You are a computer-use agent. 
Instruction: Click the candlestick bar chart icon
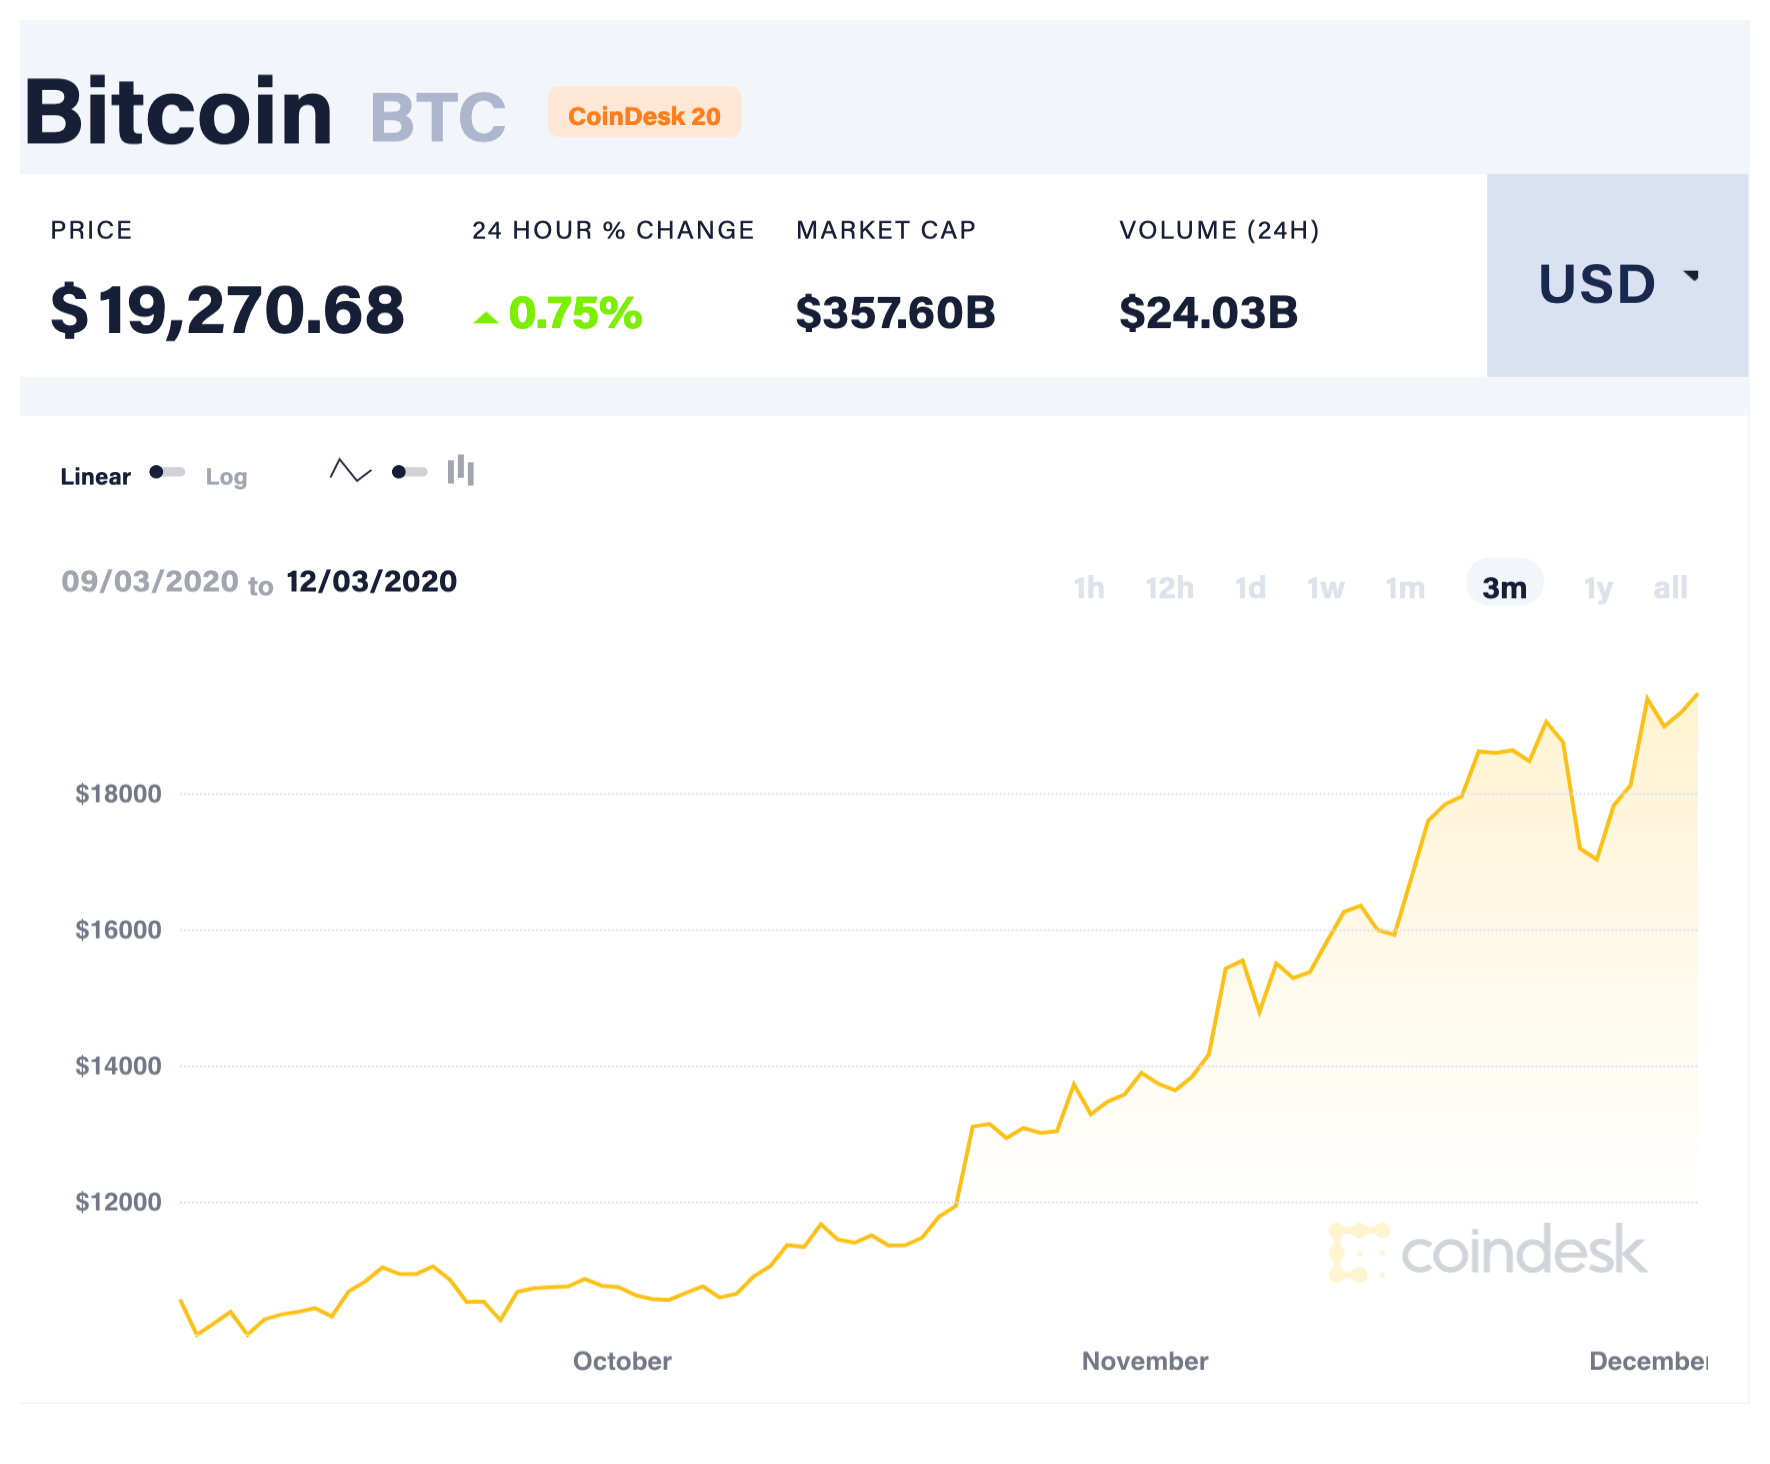pos(461,470)
